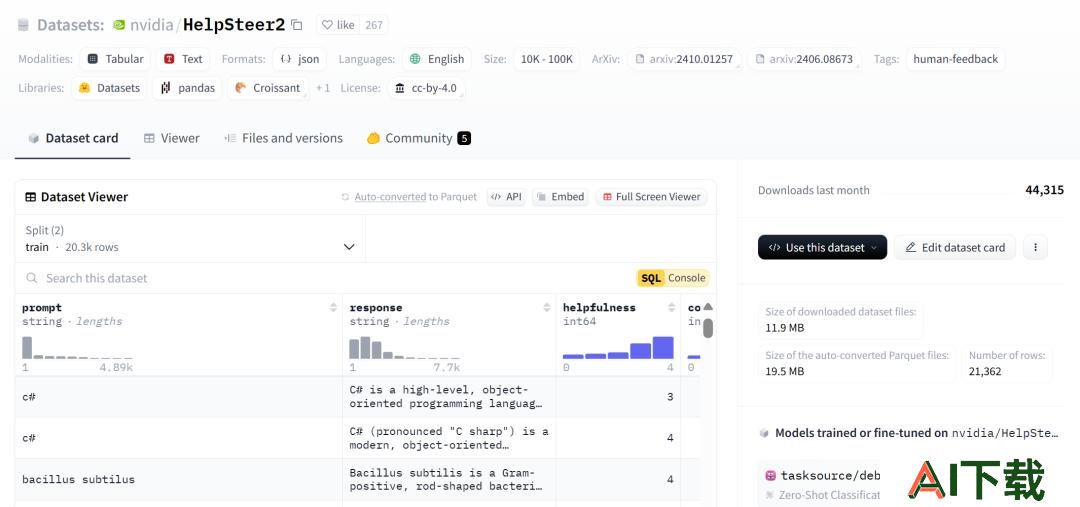Image resolution: width=1080 pixels, height=507 pixels.
Task: Open the SQL Console
Action: (x=673, y=278)
